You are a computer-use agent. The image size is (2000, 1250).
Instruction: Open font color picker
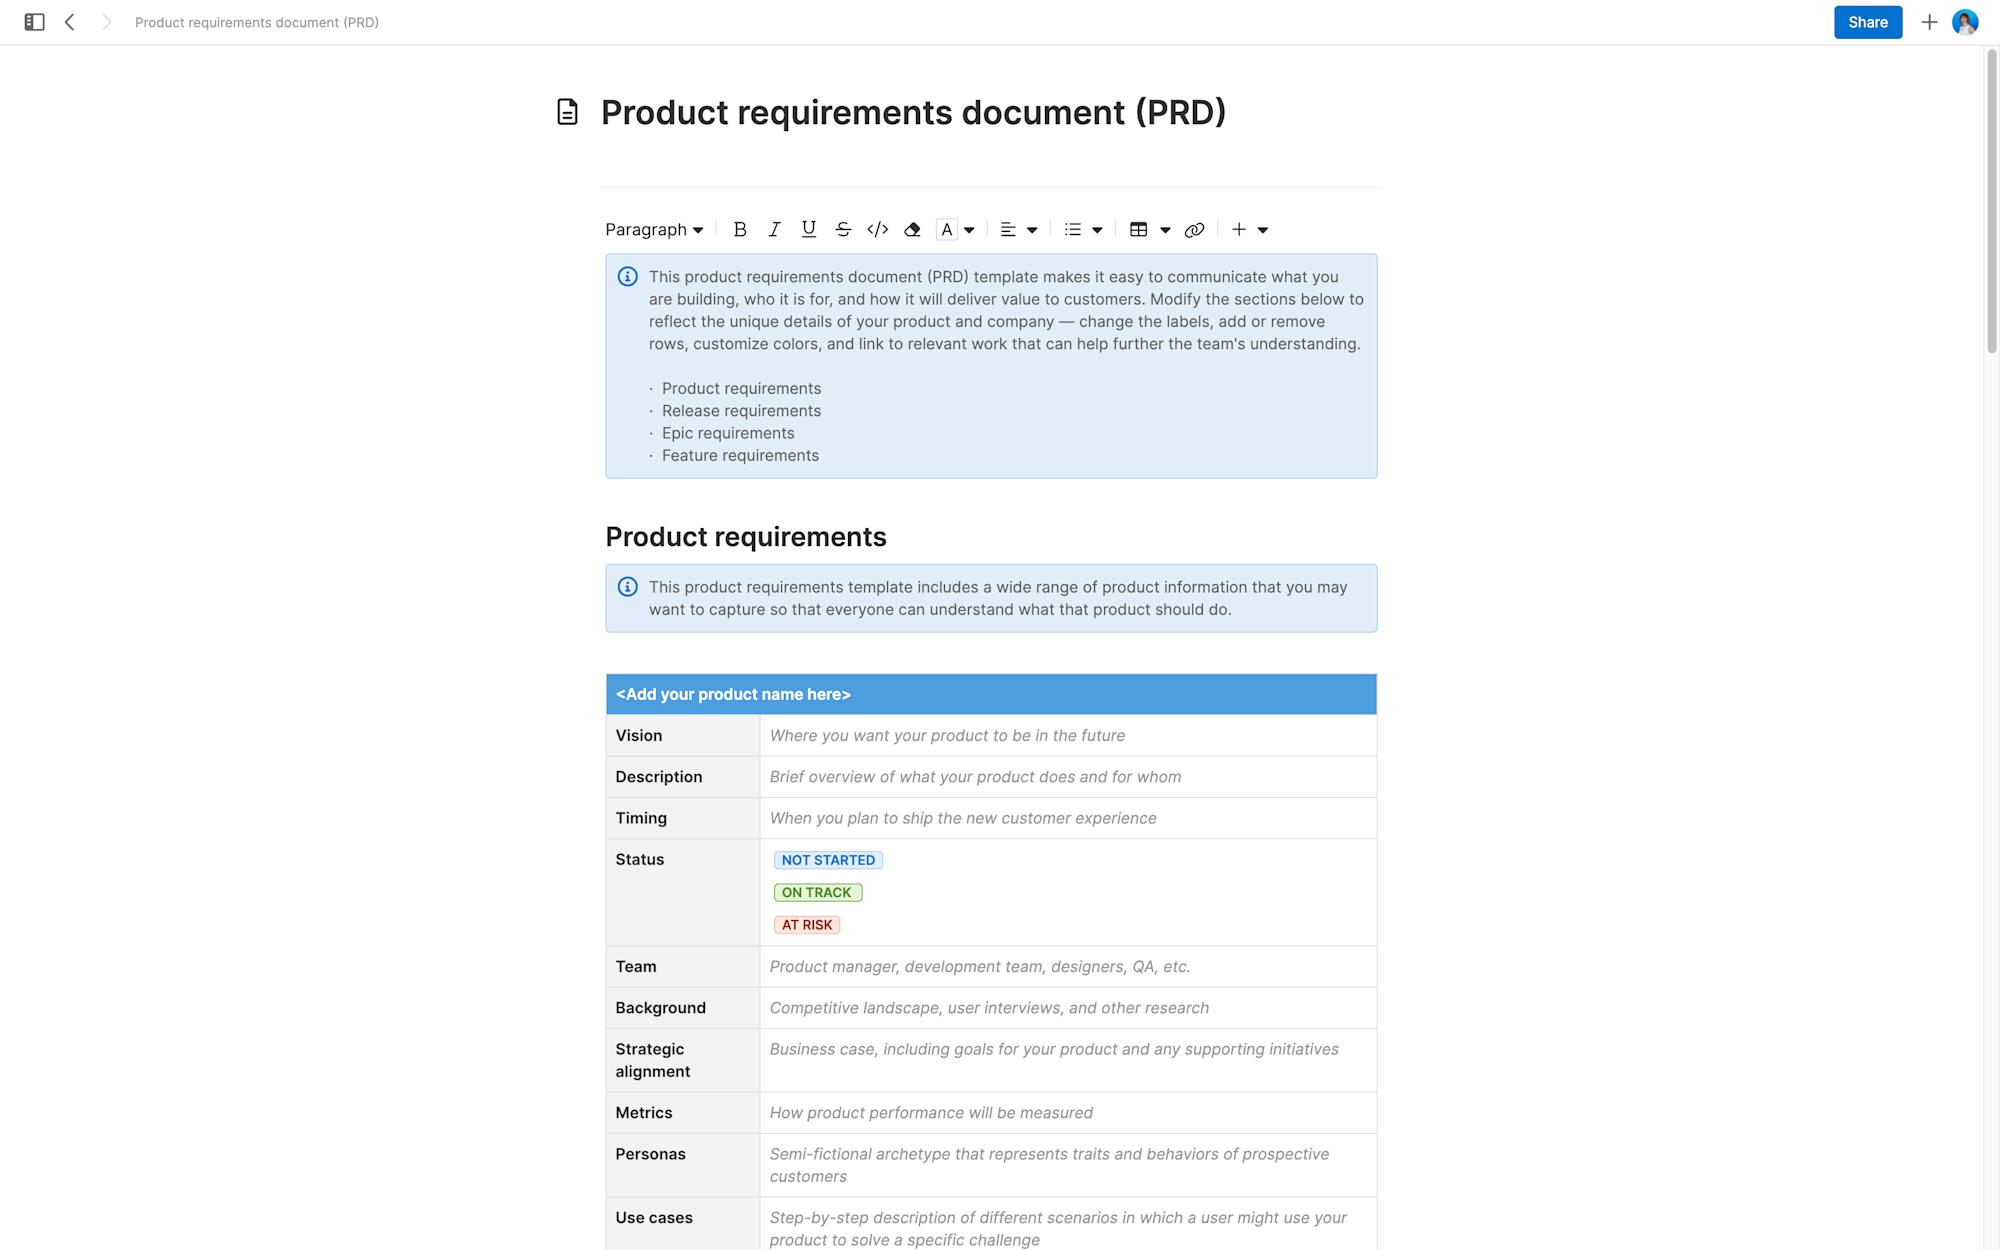coord(969,229)
